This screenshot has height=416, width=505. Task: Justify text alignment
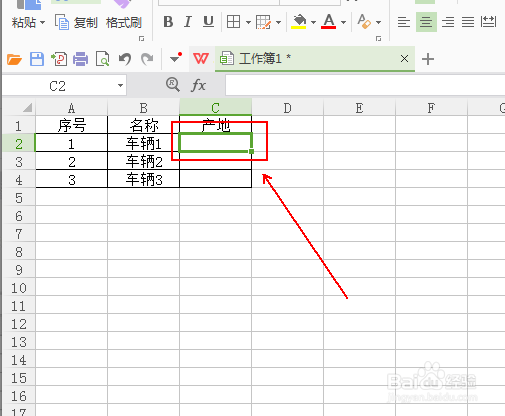tap(468, 22)
